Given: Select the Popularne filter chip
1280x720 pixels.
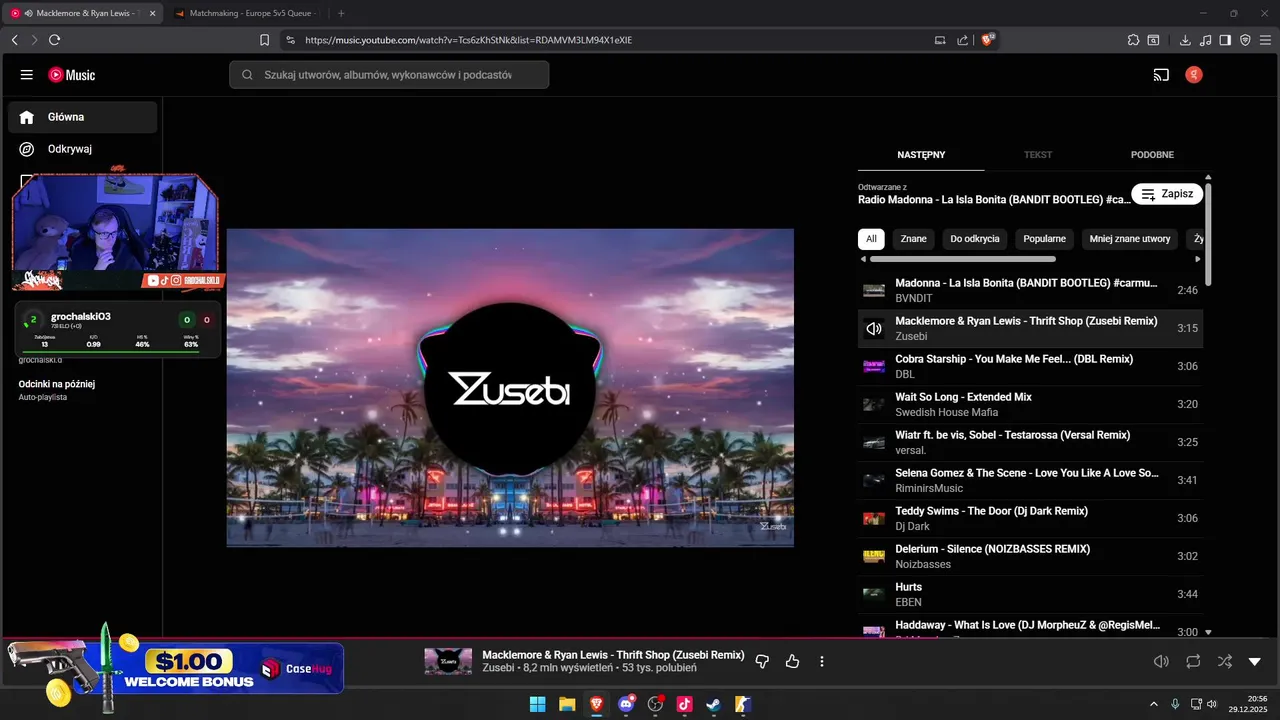Looking at the screenshot, I should point(1044,239).
